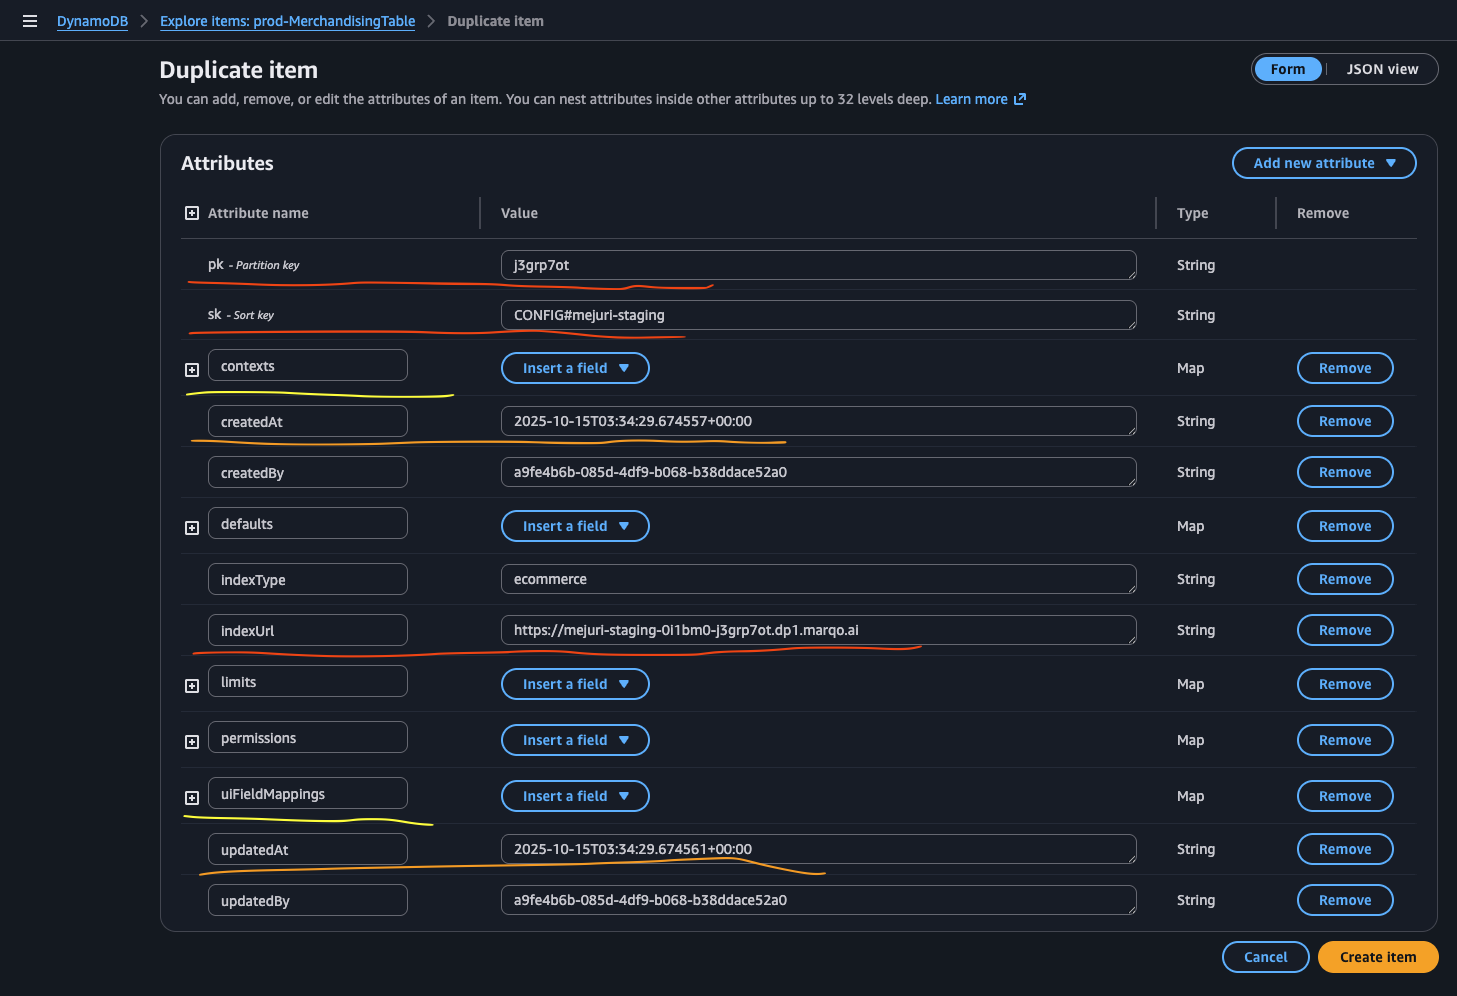This screenshot has width=1457, height=996.
Task: Open Insert a field dropdown for contexts
Action: click(575, 368)
